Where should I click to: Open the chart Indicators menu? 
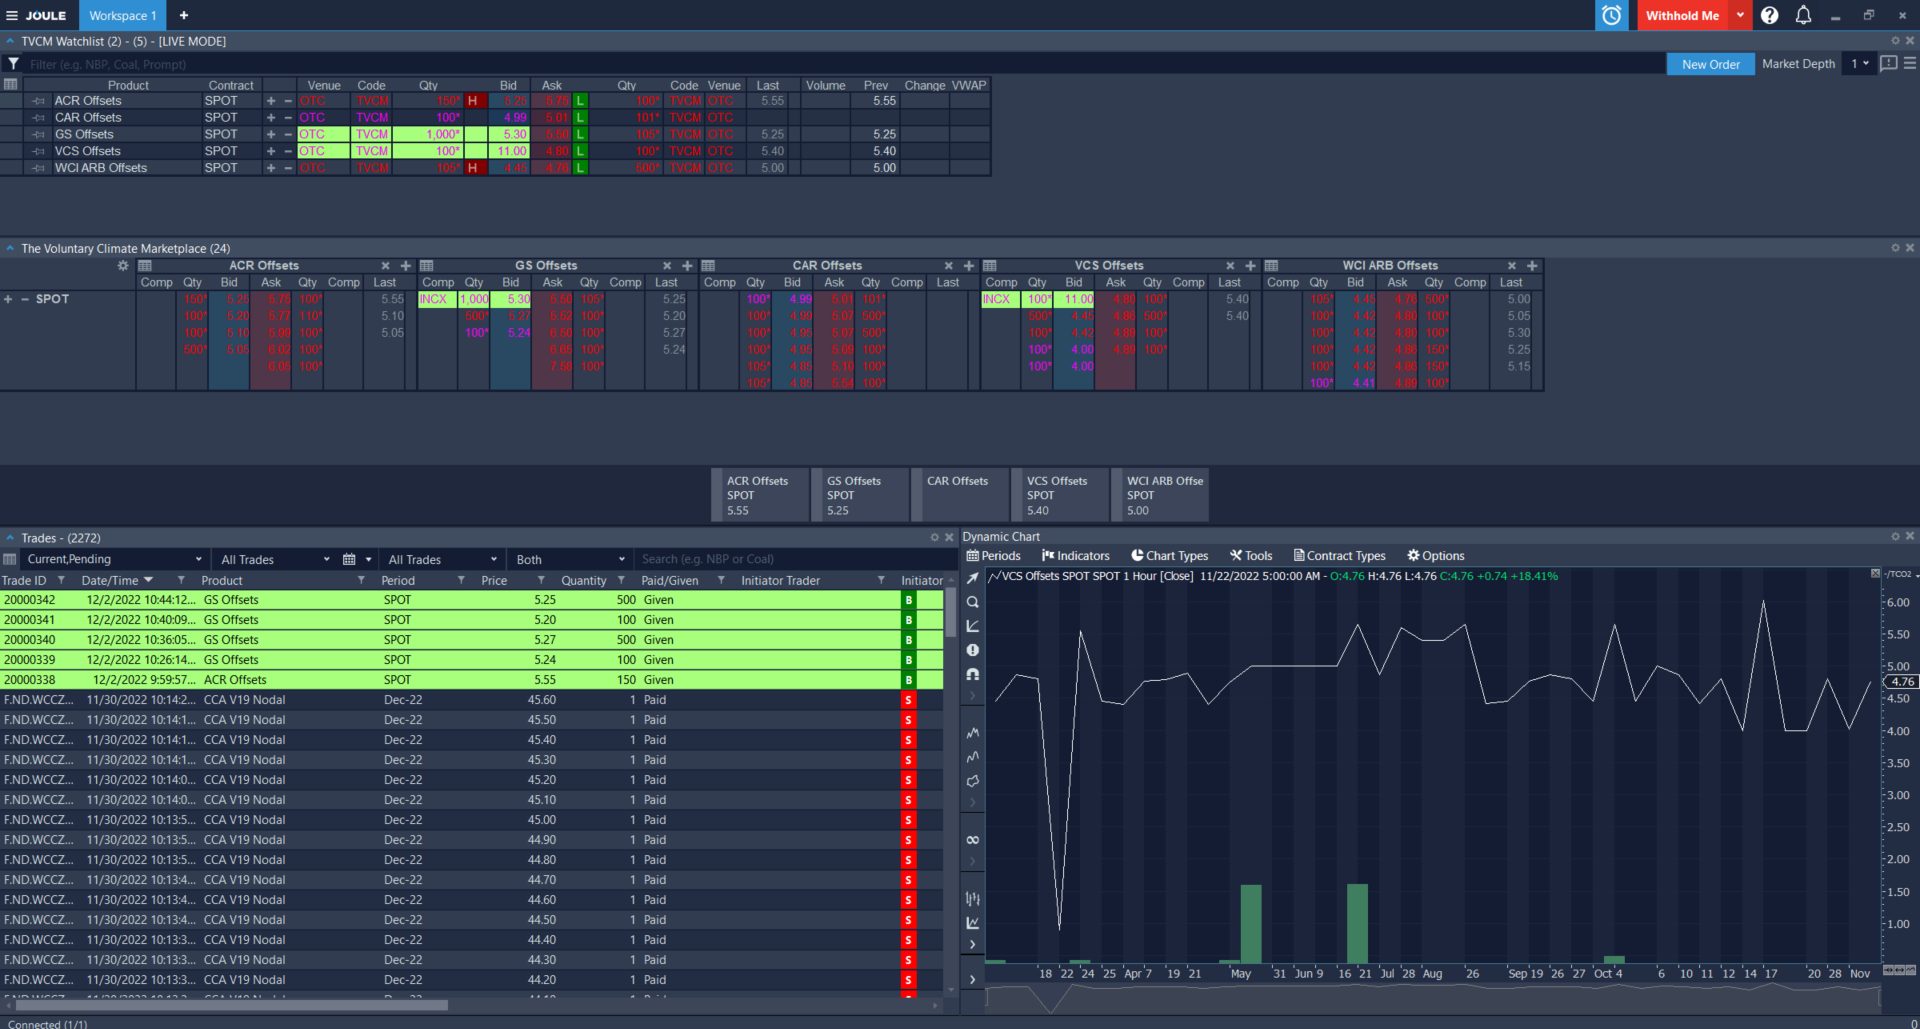point(1075,556)
